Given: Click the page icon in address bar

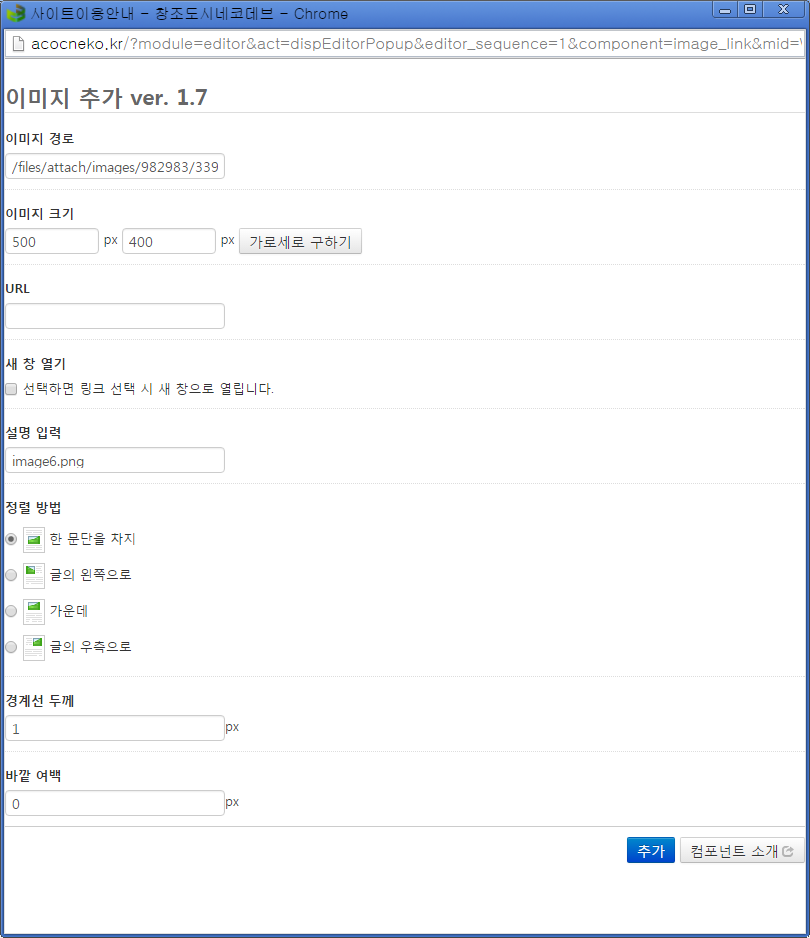Looking at the screenshot, I should pos(19,44).
